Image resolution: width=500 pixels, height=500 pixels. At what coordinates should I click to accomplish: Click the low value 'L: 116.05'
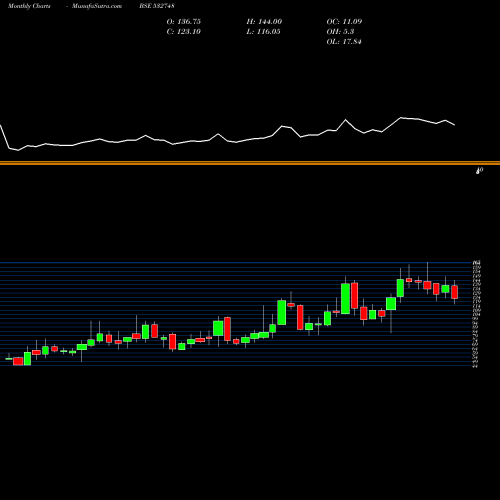263,32
